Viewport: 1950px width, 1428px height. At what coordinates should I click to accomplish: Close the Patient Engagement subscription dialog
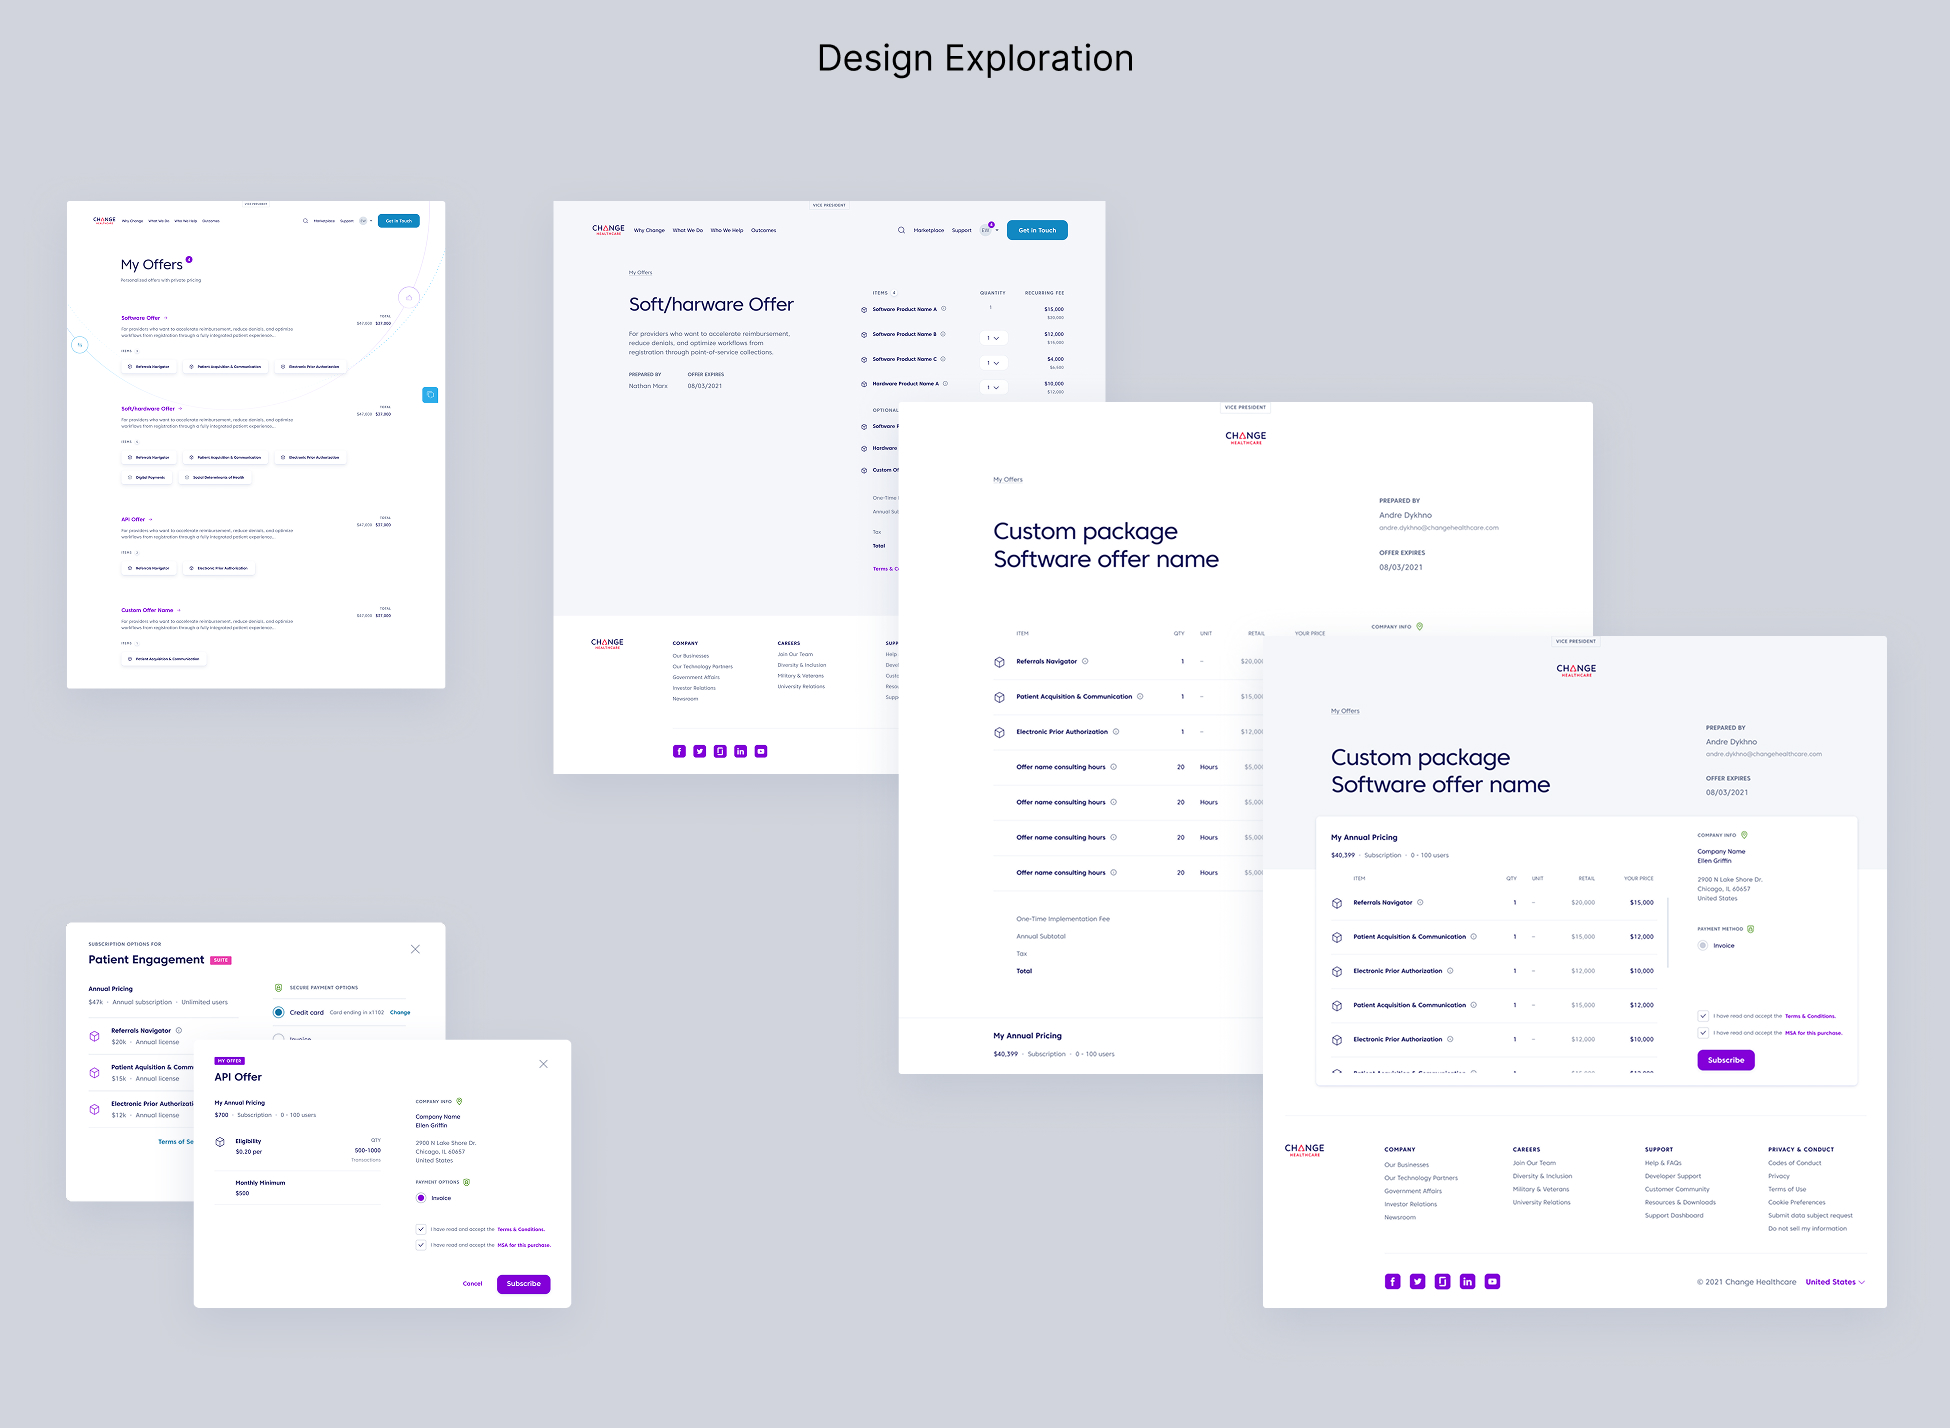pyautogui.click(x=415, y=949)
